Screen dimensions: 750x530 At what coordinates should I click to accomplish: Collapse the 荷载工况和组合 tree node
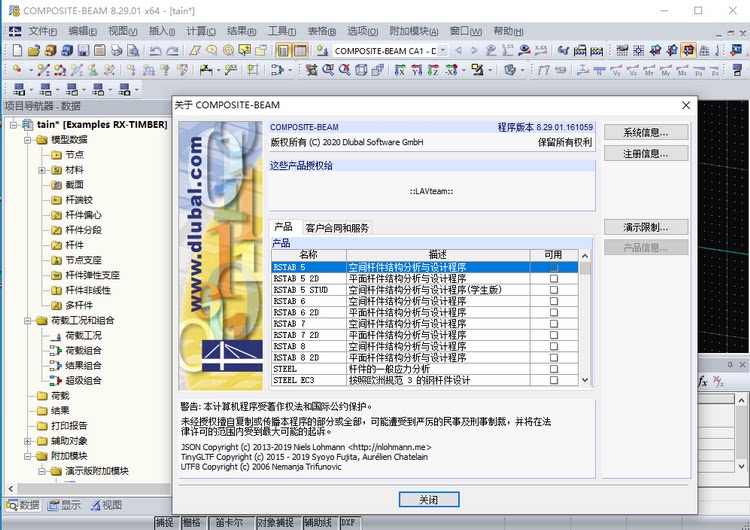(27, 320)
